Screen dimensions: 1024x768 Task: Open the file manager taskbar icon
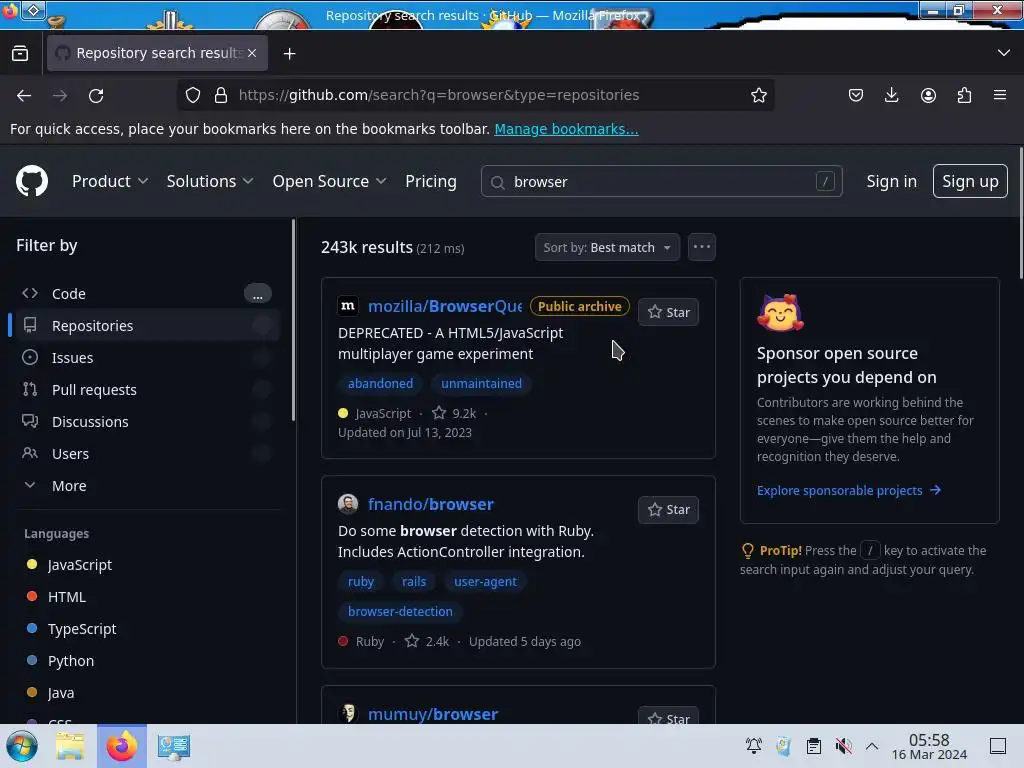click(x=70, y=746)
